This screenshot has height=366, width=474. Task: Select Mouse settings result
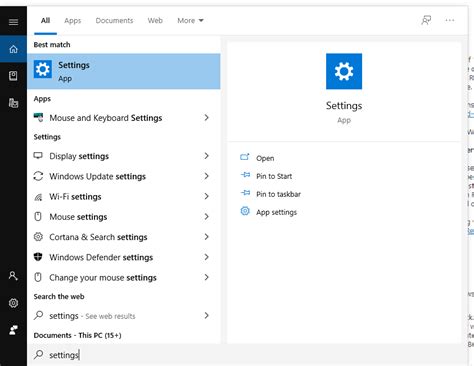[124, 217]
